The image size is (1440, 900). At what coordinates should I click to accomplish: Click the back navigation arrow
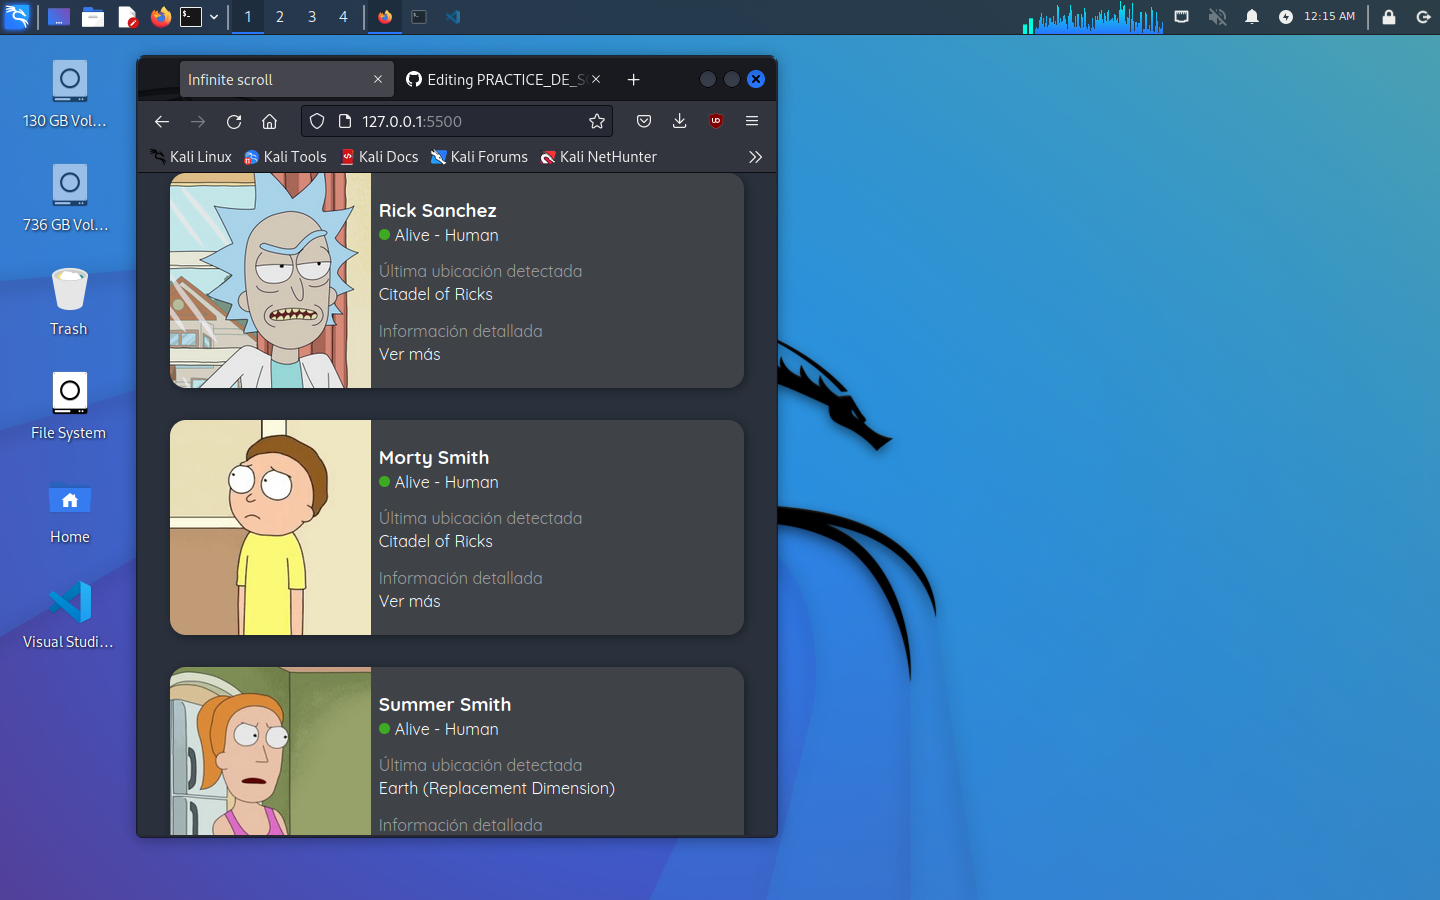coord(161,121)
